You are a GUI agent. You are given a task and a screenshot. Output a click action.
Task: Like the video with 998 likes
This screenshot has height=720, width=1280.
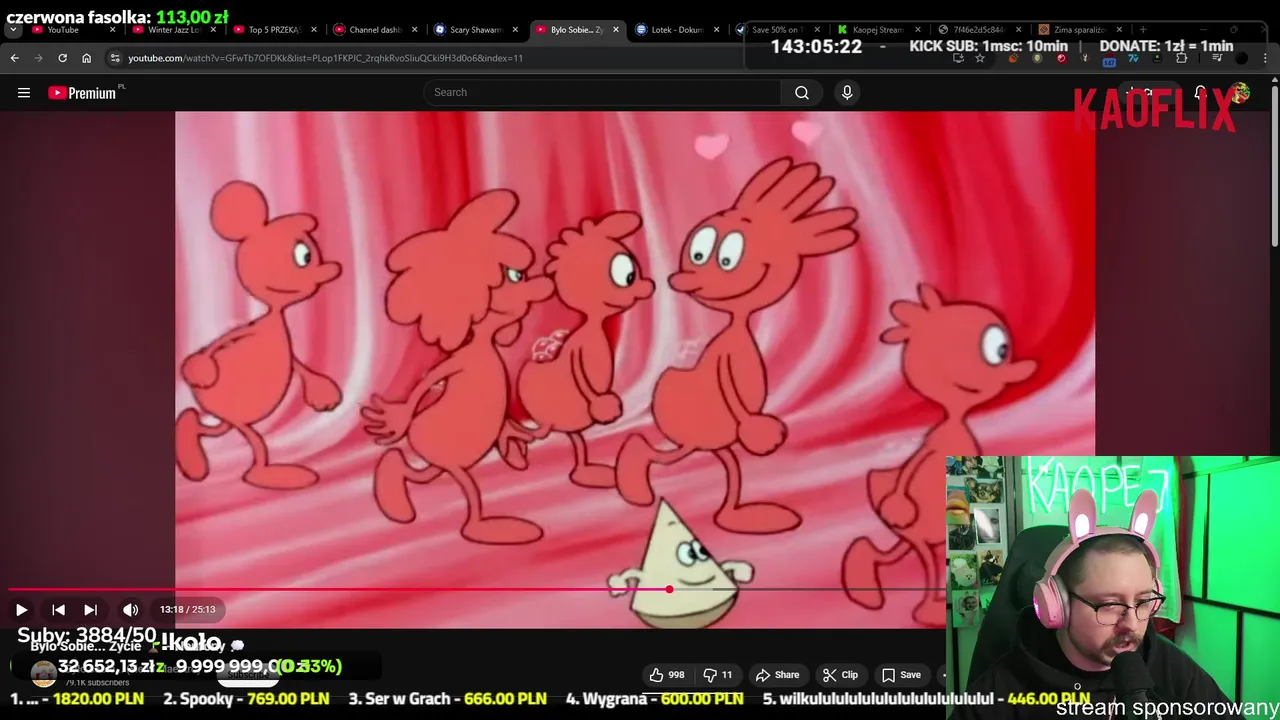[x=667, y=675]
